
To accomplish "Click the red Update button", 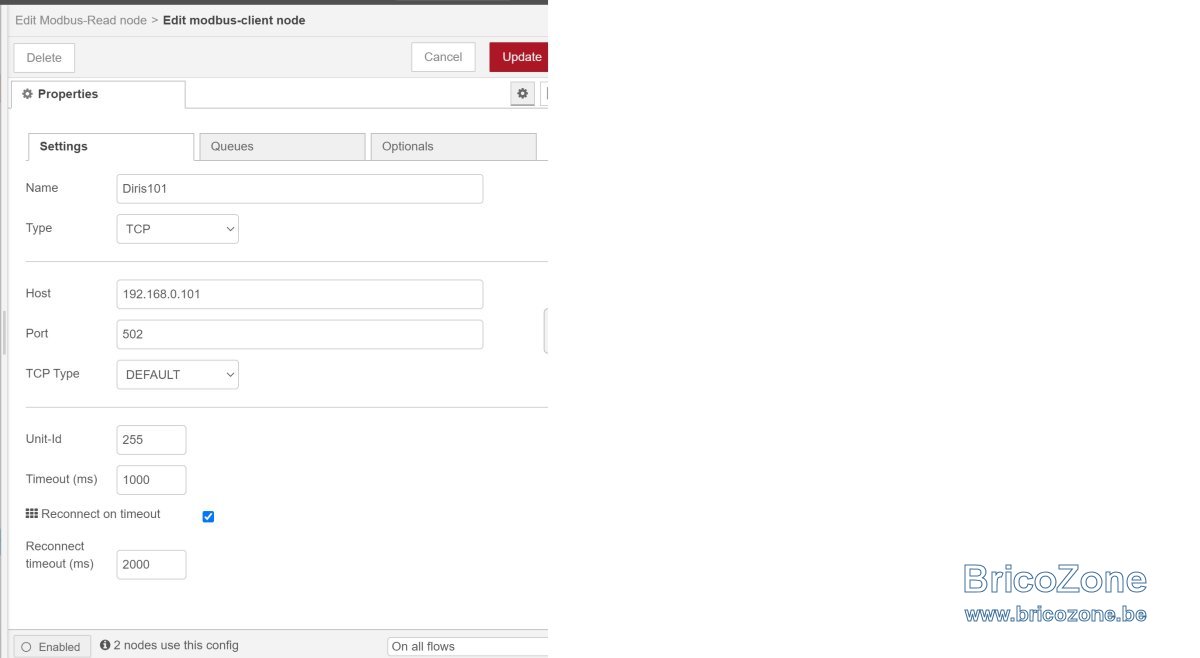I will pyautogui.click(x=519, y=57).
